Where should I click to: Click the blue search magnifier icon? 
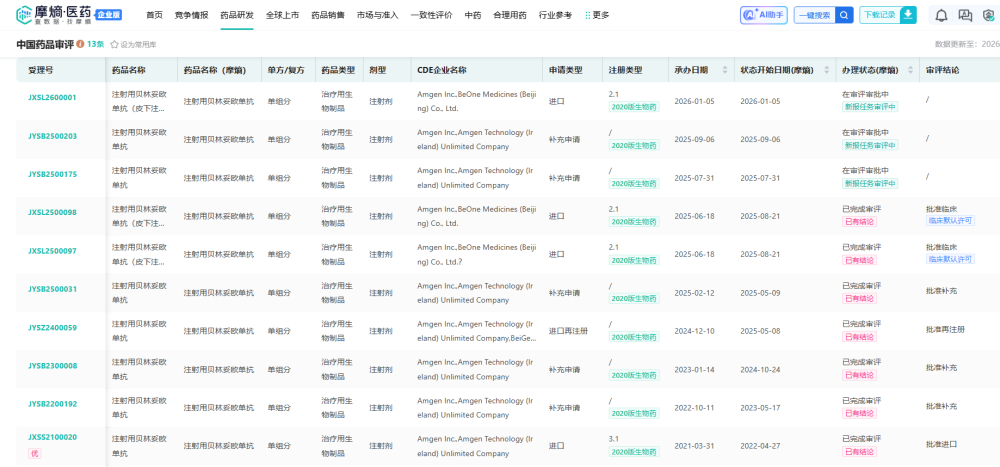845,15
